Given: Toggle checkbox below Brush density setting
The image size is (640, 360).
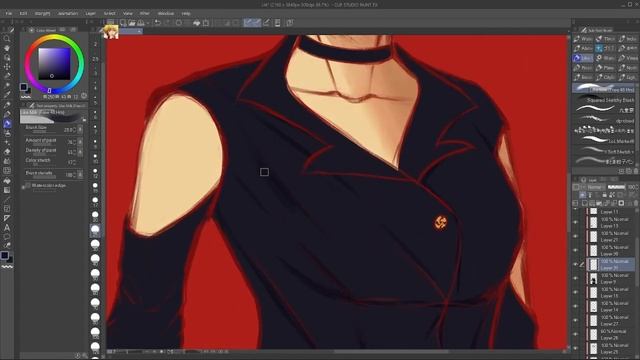Looking at the screenshot, I should tap(27, 186).
